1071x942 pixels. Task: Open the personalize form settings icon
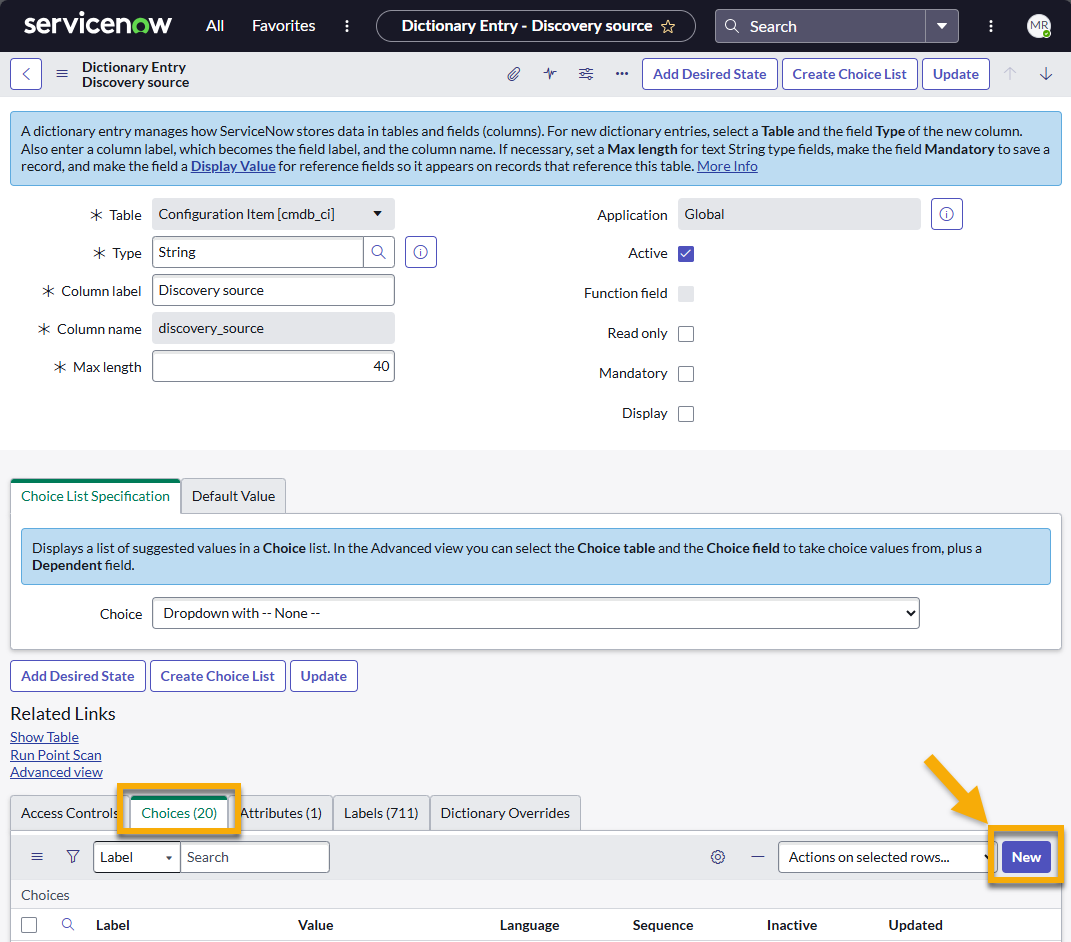[586, 74]
